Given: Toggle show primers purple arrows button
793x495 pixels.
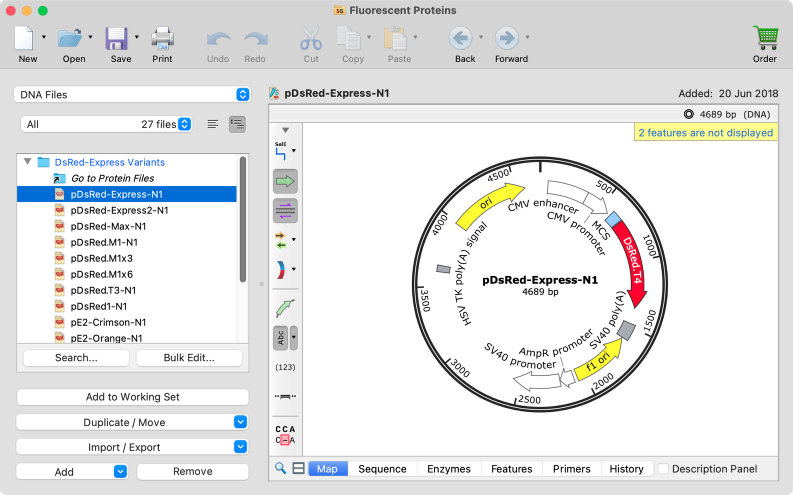Looking at the screenshot, I should [x=285, y=210].
